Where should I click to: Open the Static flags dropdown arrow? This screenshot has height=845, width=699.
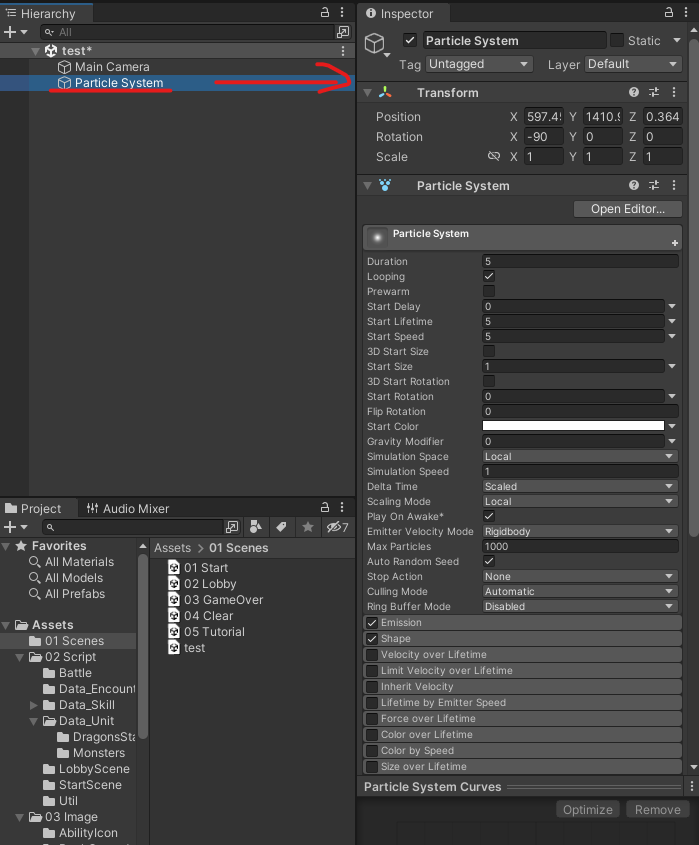[x=677, y=40]
